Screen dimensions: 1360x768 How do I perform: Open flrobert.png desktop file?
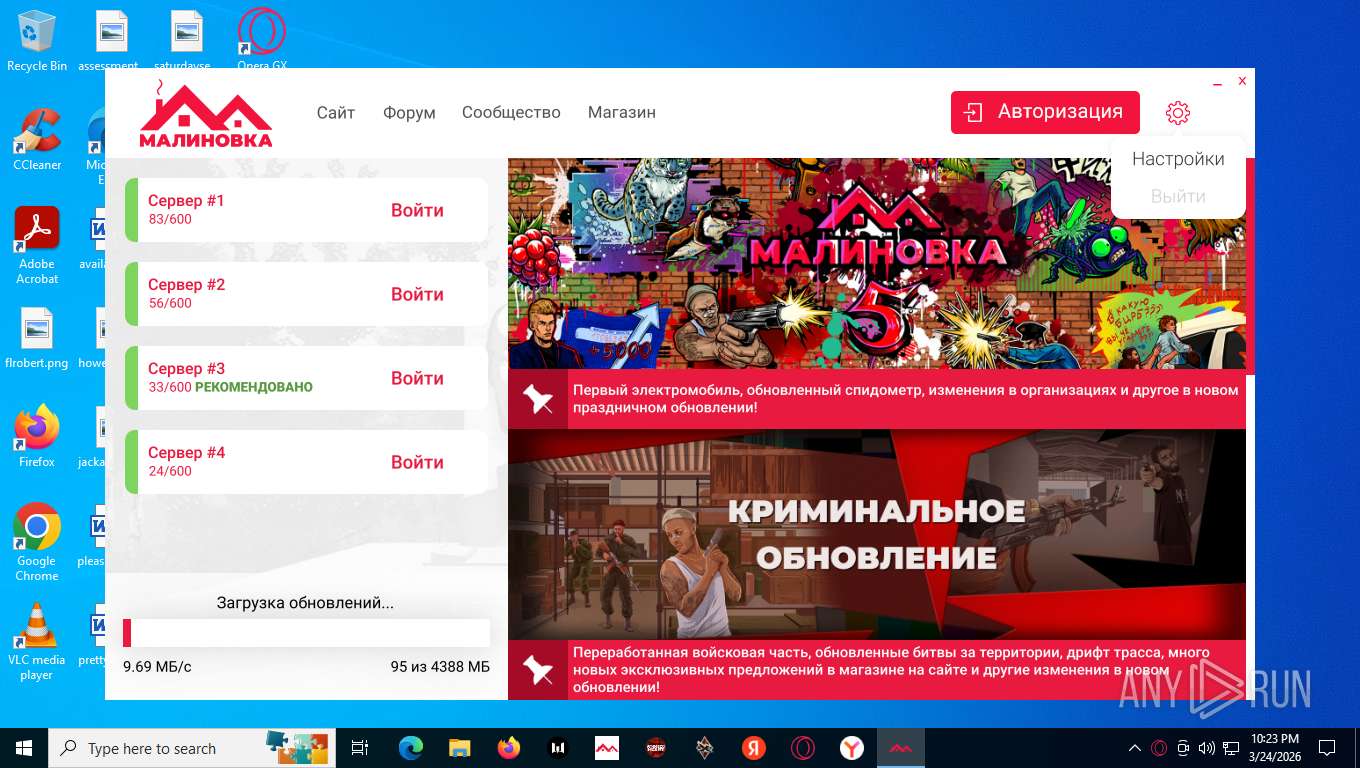tap(37, 338)
